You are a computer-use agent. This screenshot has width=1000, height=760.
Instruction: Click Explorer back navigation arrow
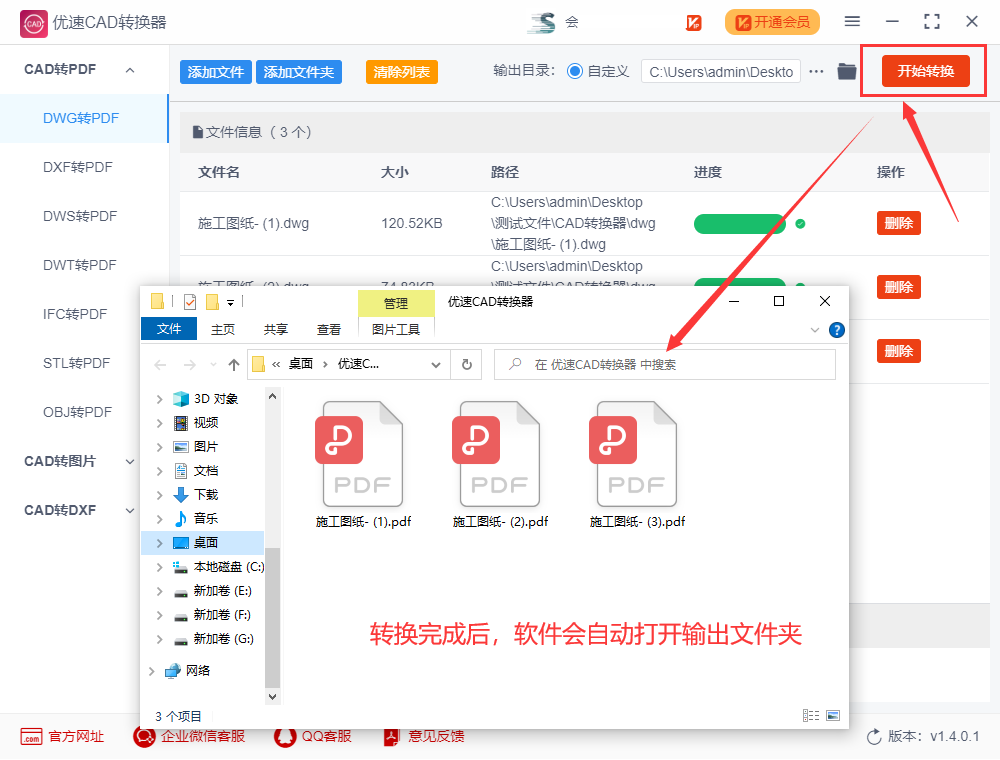(160, 365)
